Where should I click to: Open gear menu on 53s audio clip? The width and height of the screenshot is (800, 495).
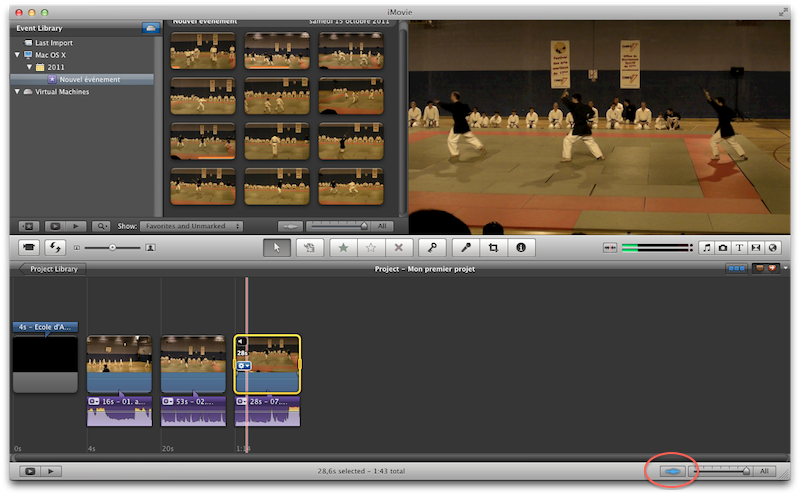pyautogui.click(x=168, y=402)
